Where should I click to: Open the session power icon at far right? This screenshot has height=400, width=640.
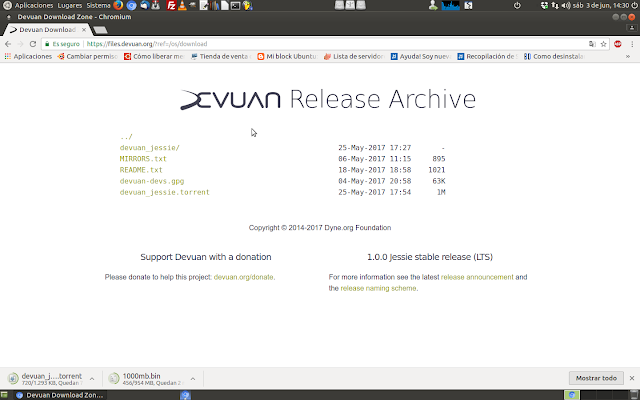[635, 5]
